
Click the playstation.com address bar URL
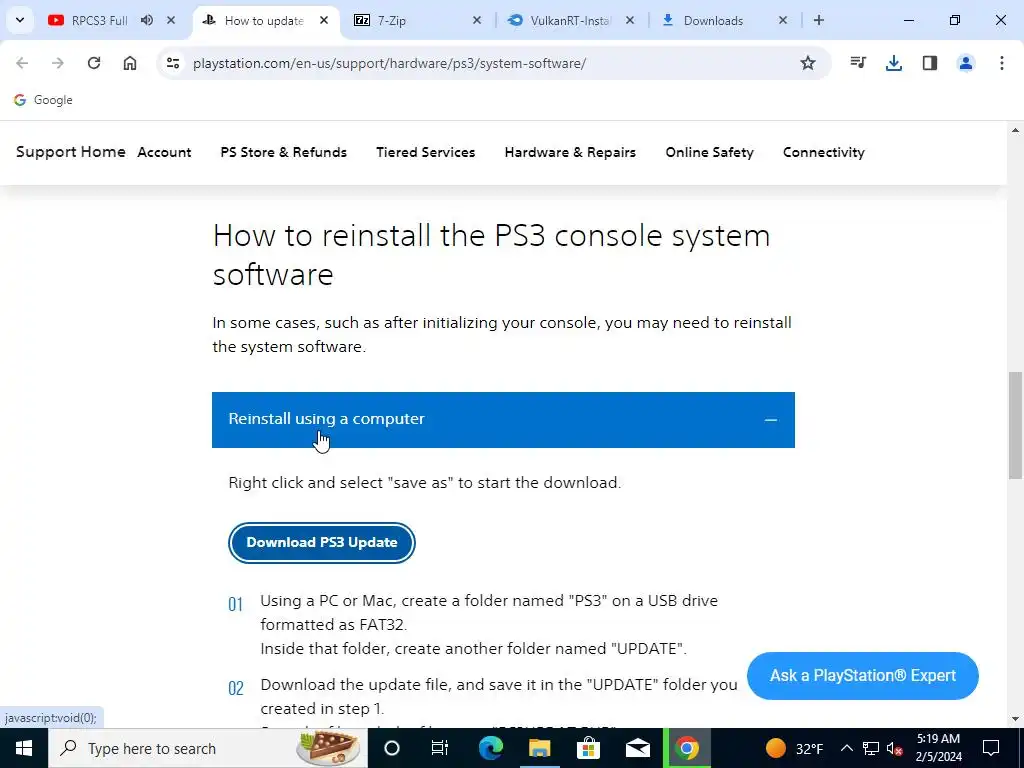tap(389, 63)
